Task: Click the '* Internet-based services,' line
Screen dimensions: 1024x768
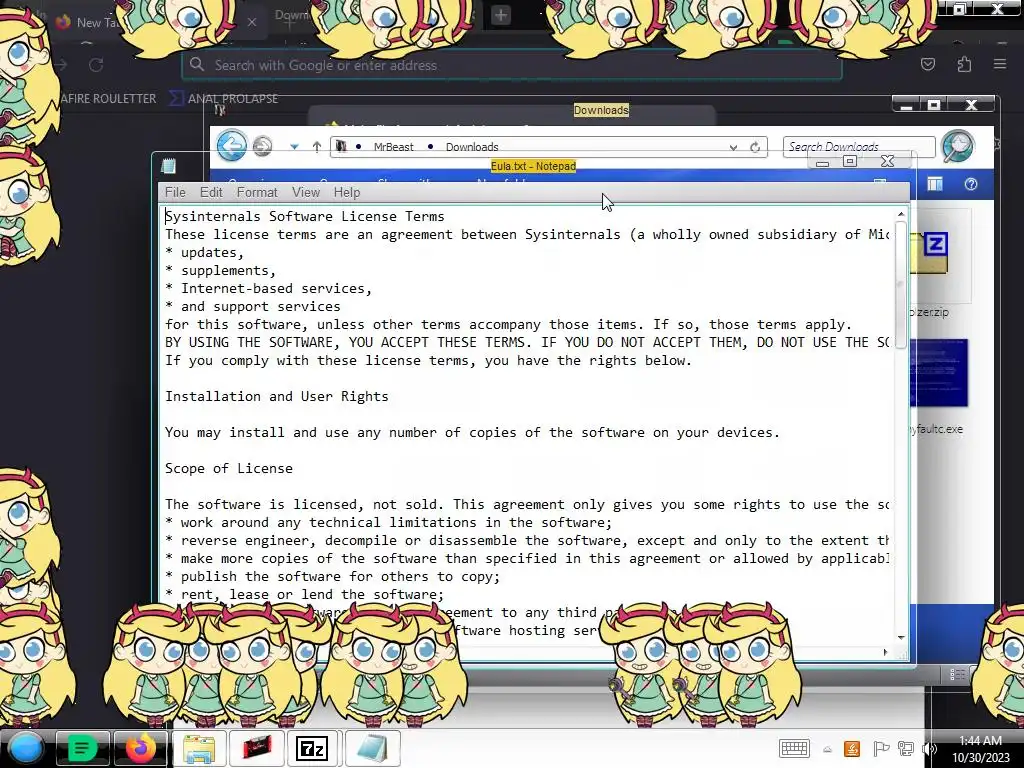Action: coord(268,288)
